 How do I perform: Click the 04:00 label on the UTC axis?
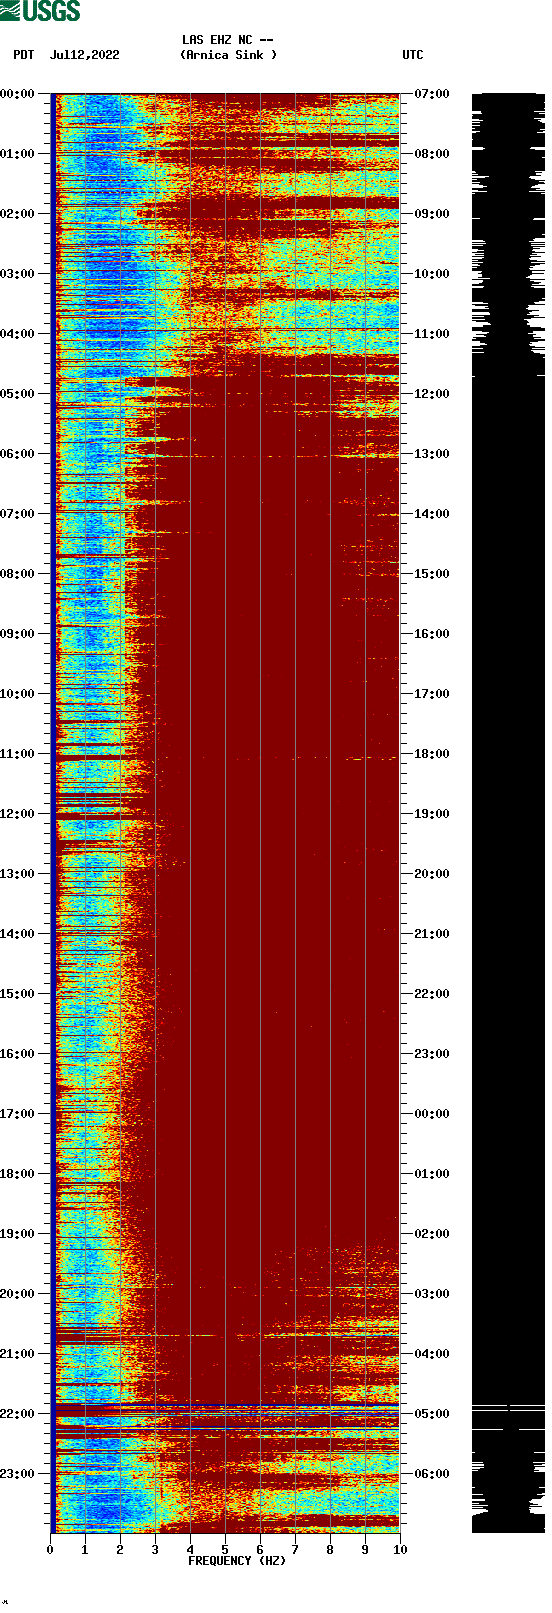point(432,1354)
